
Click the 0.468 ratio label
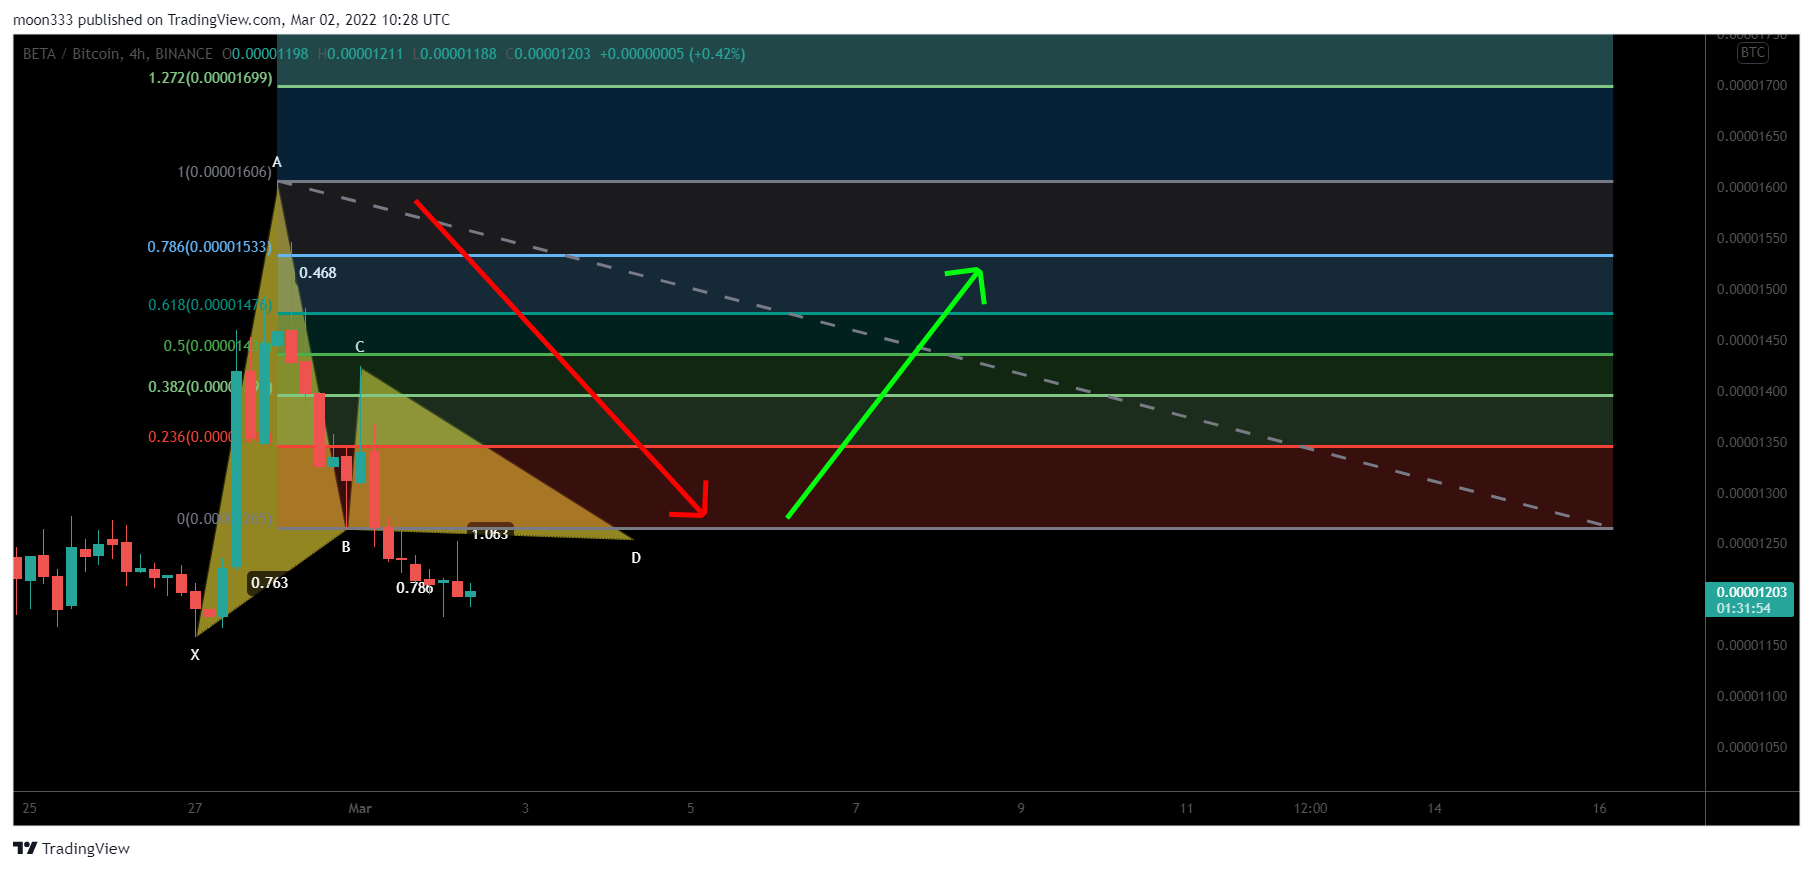click(x=318, y=273)
